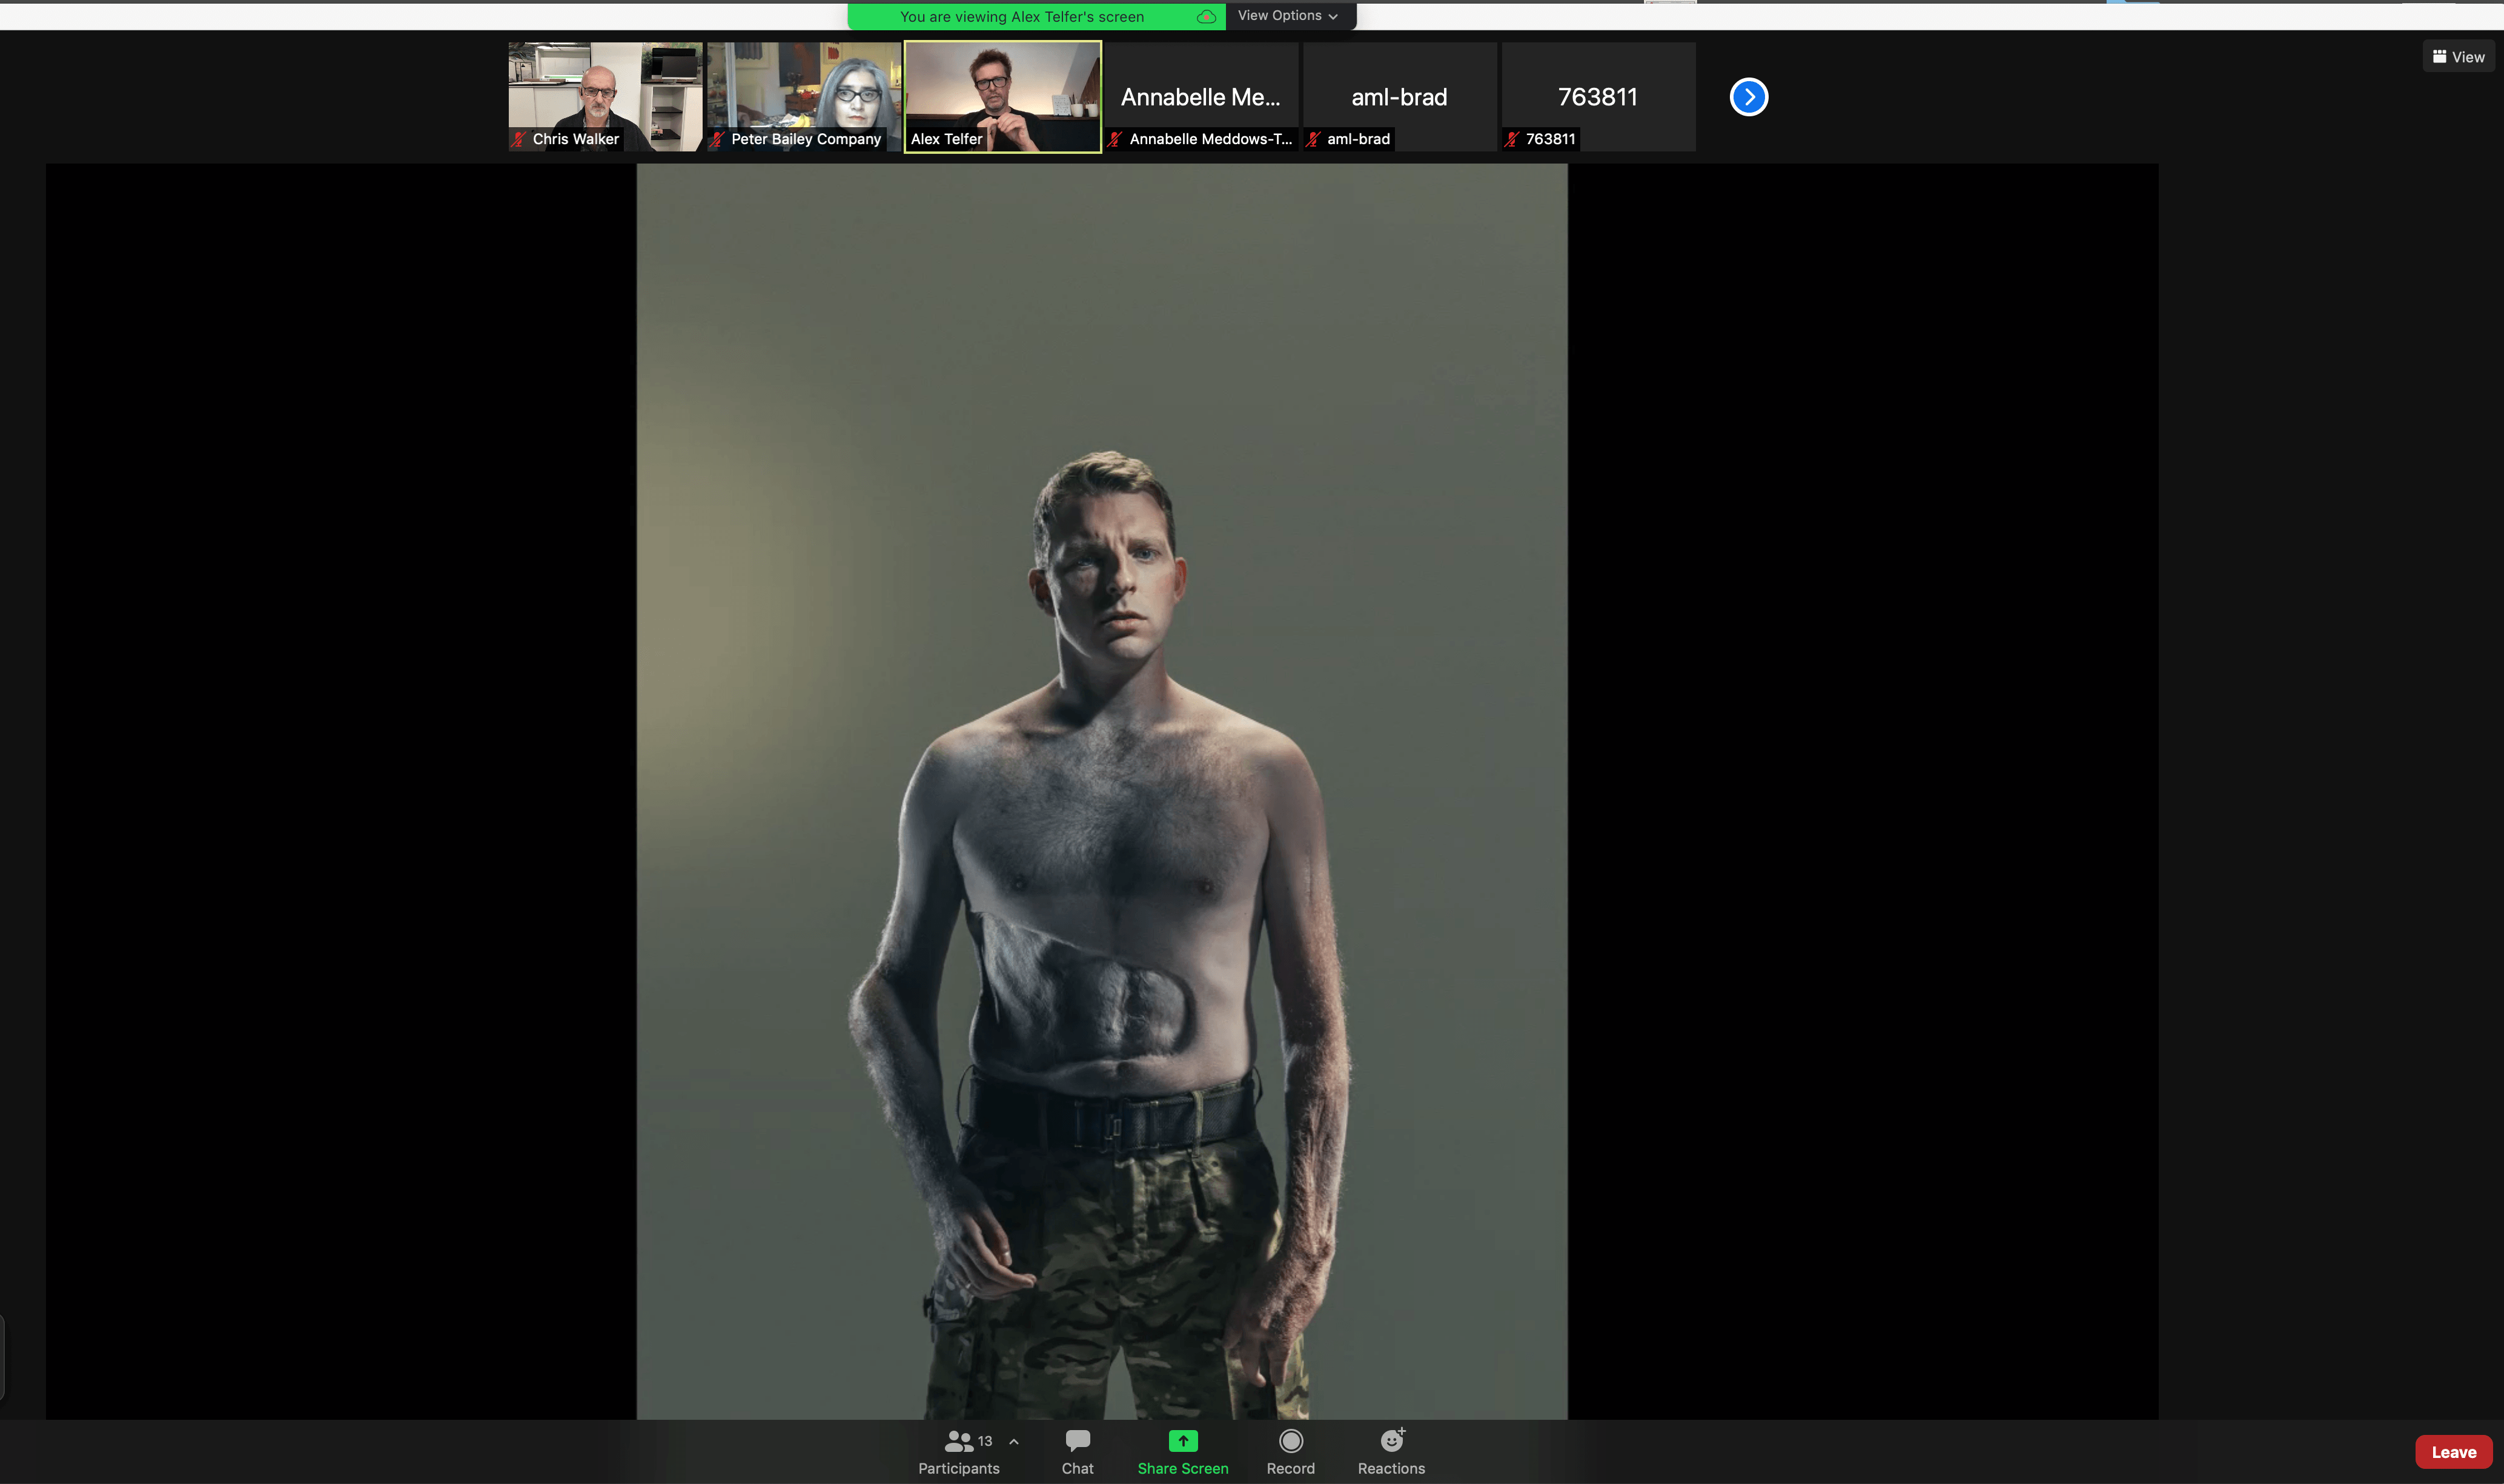Viewport: 2504px width, 1484px height.
Task: Open the Participants panel icon
Action: click(x=958, y=1441)
